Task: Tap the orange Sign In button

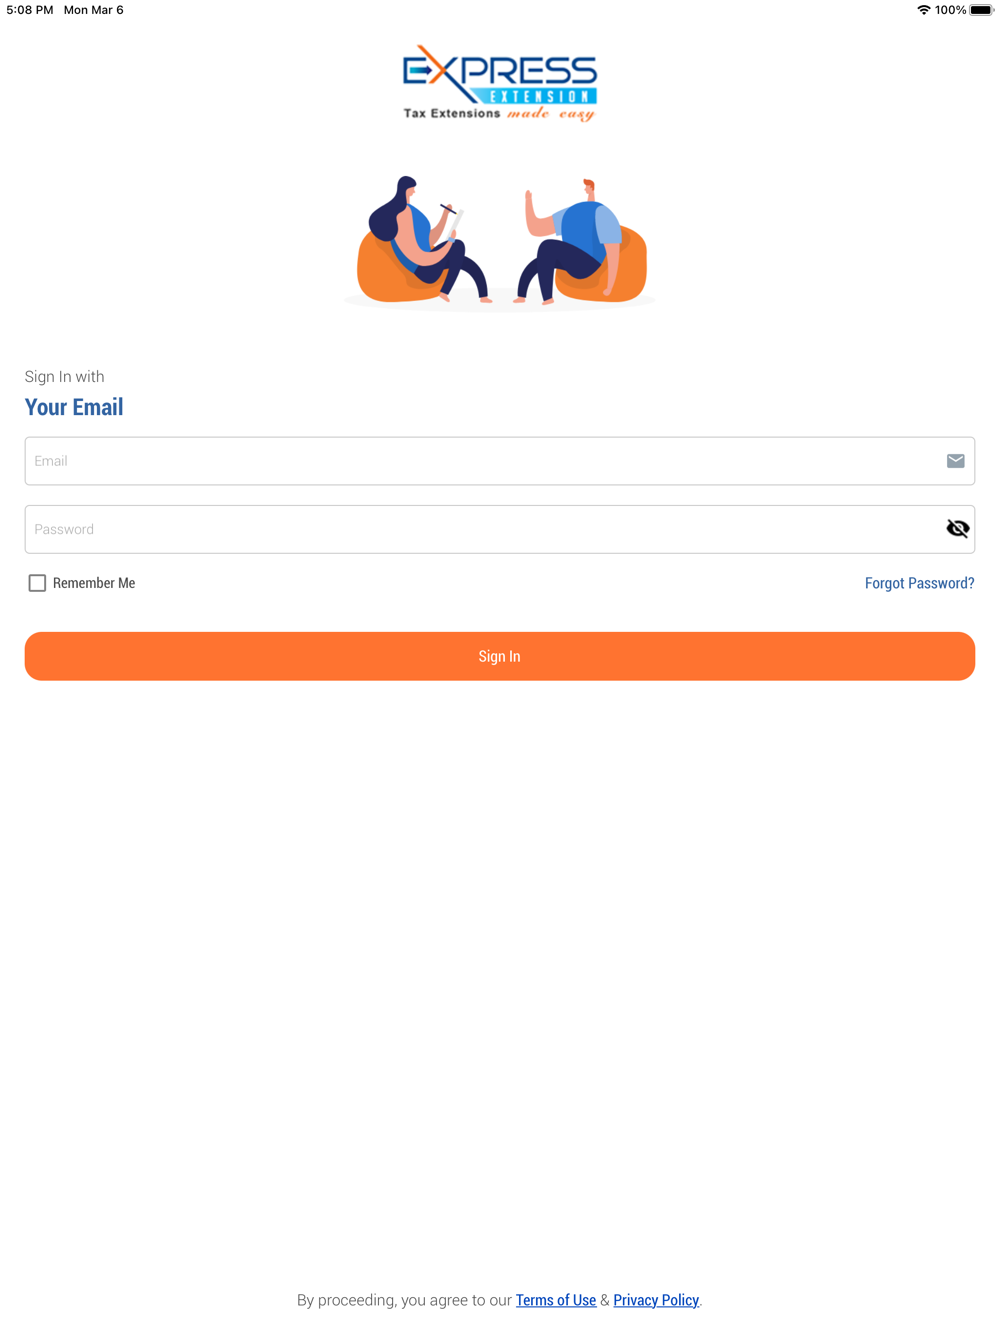Action: click(500, 656)
